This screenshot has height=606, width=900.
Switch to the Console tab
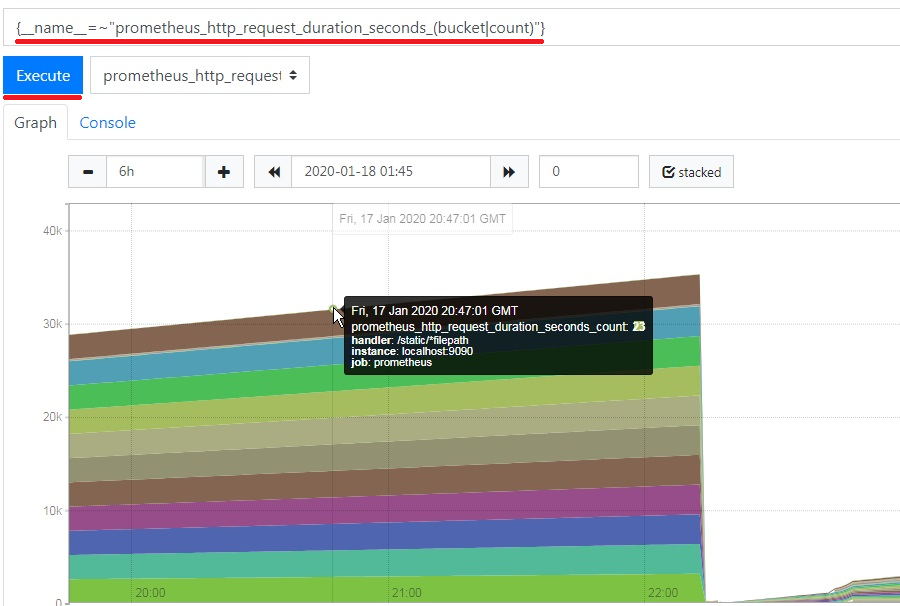(107, 122)
